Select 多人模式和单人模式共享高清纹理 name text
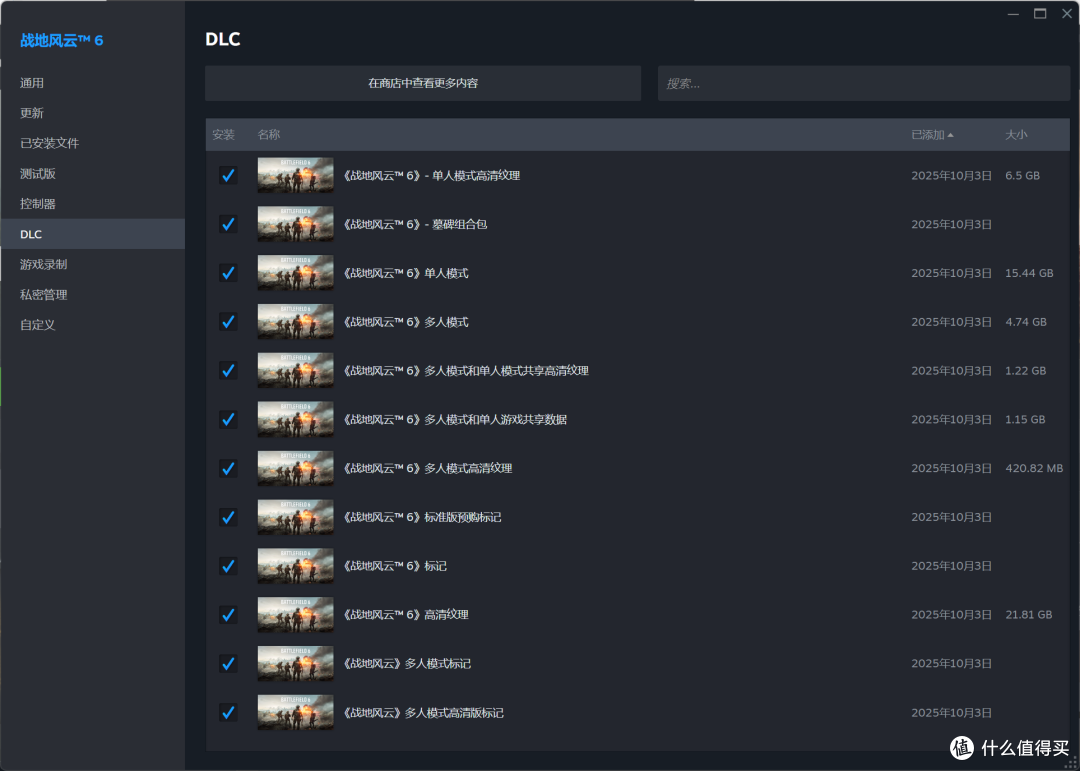This screenshot has height=771, width=1080. coord(466,371)
